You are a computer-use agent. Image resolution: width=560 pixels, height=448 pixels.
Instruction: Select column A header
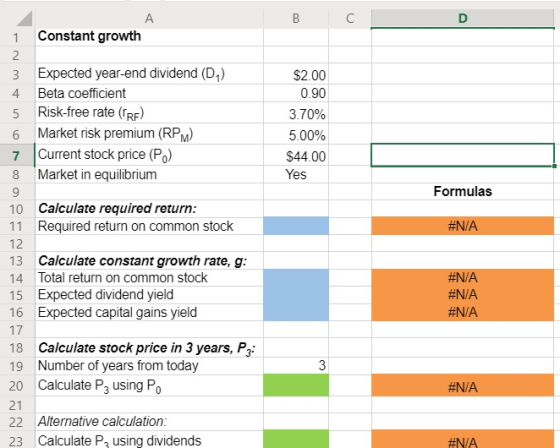click(149, 19)
